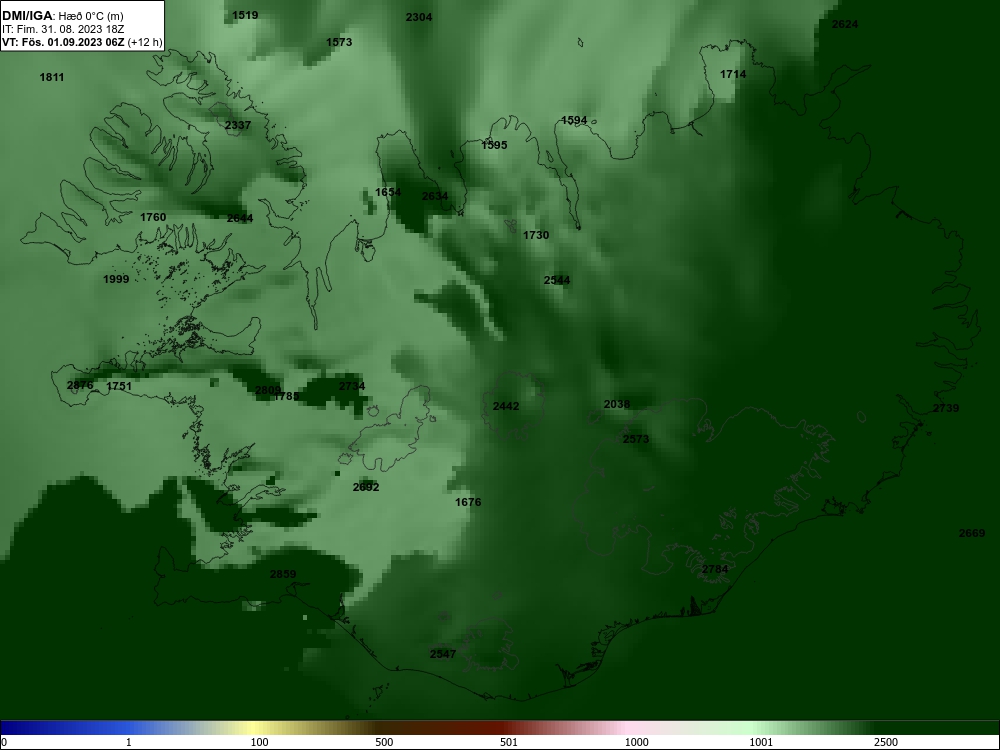This screenshot has height=750, width=1000.
Task: Click the 2038 height value label
Action: (x=617, y=404)
